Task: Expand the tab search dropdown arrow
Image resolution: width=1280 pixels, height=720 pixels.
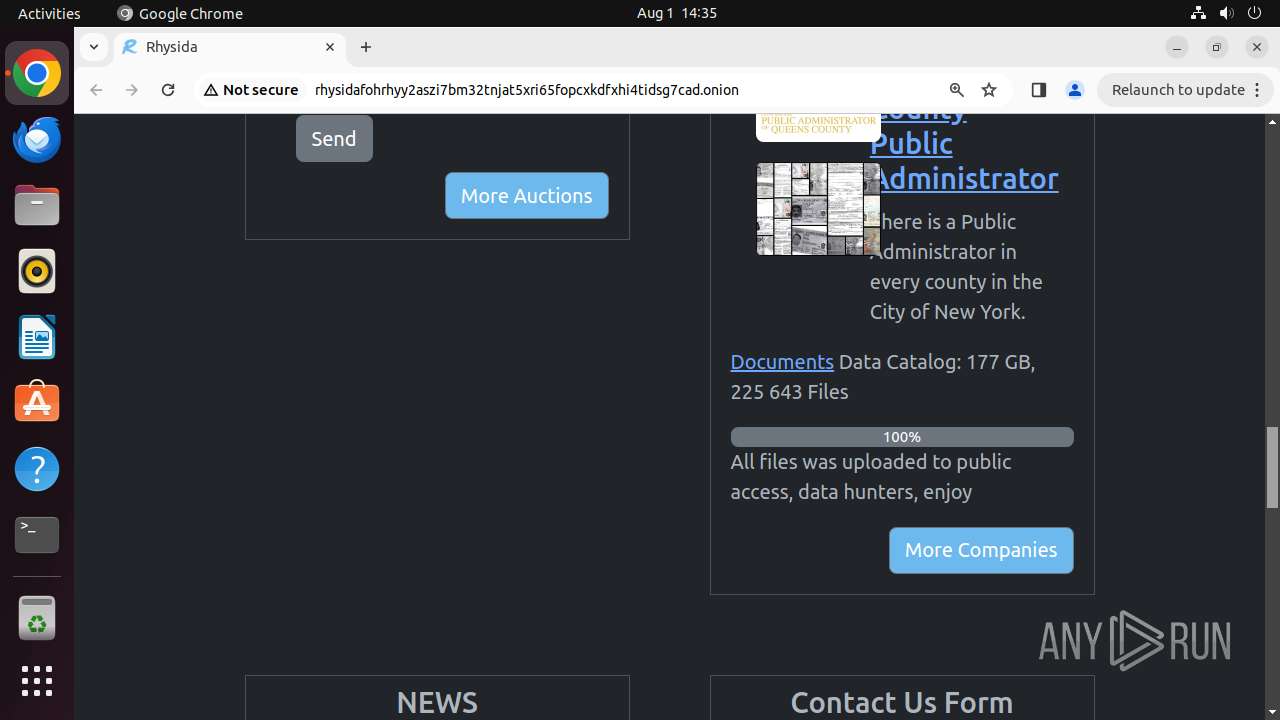Action: click(93, 47)
